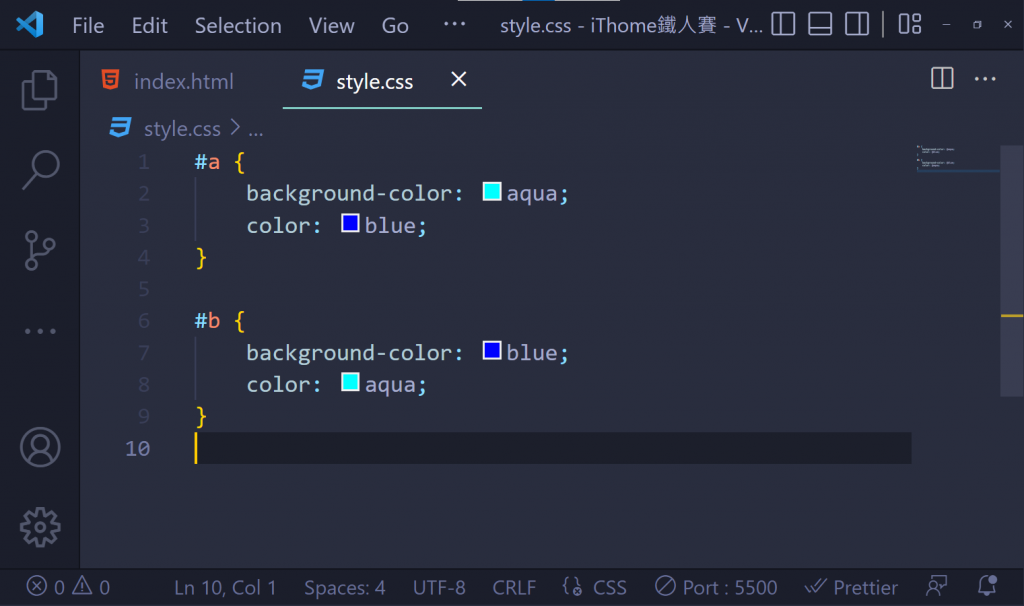The width and height of the screenshot is (1024, 606).
Task: Open the Explorer view in activity bar
Action: click(40, 90)
